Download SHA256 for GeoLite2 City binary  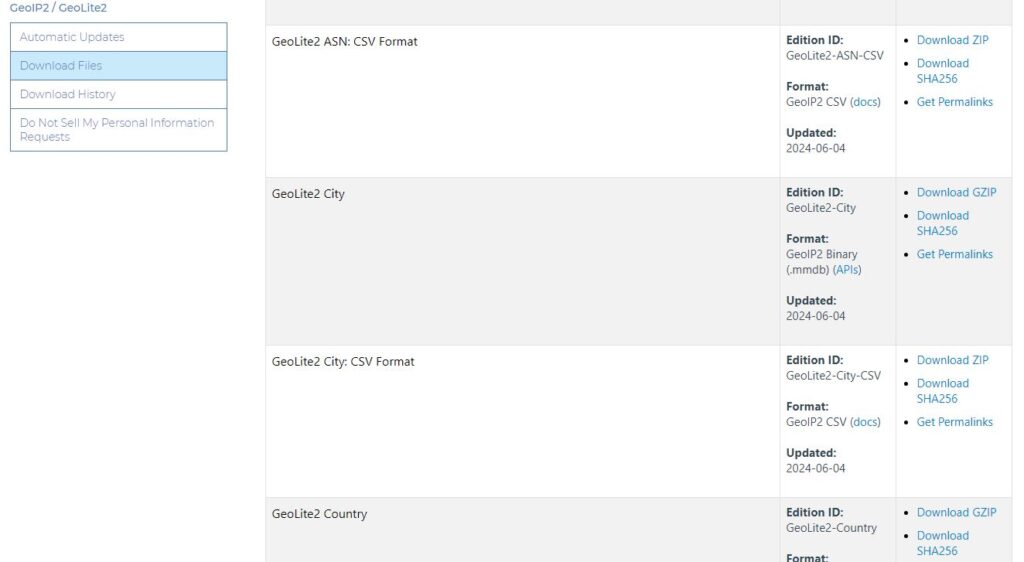942,223
